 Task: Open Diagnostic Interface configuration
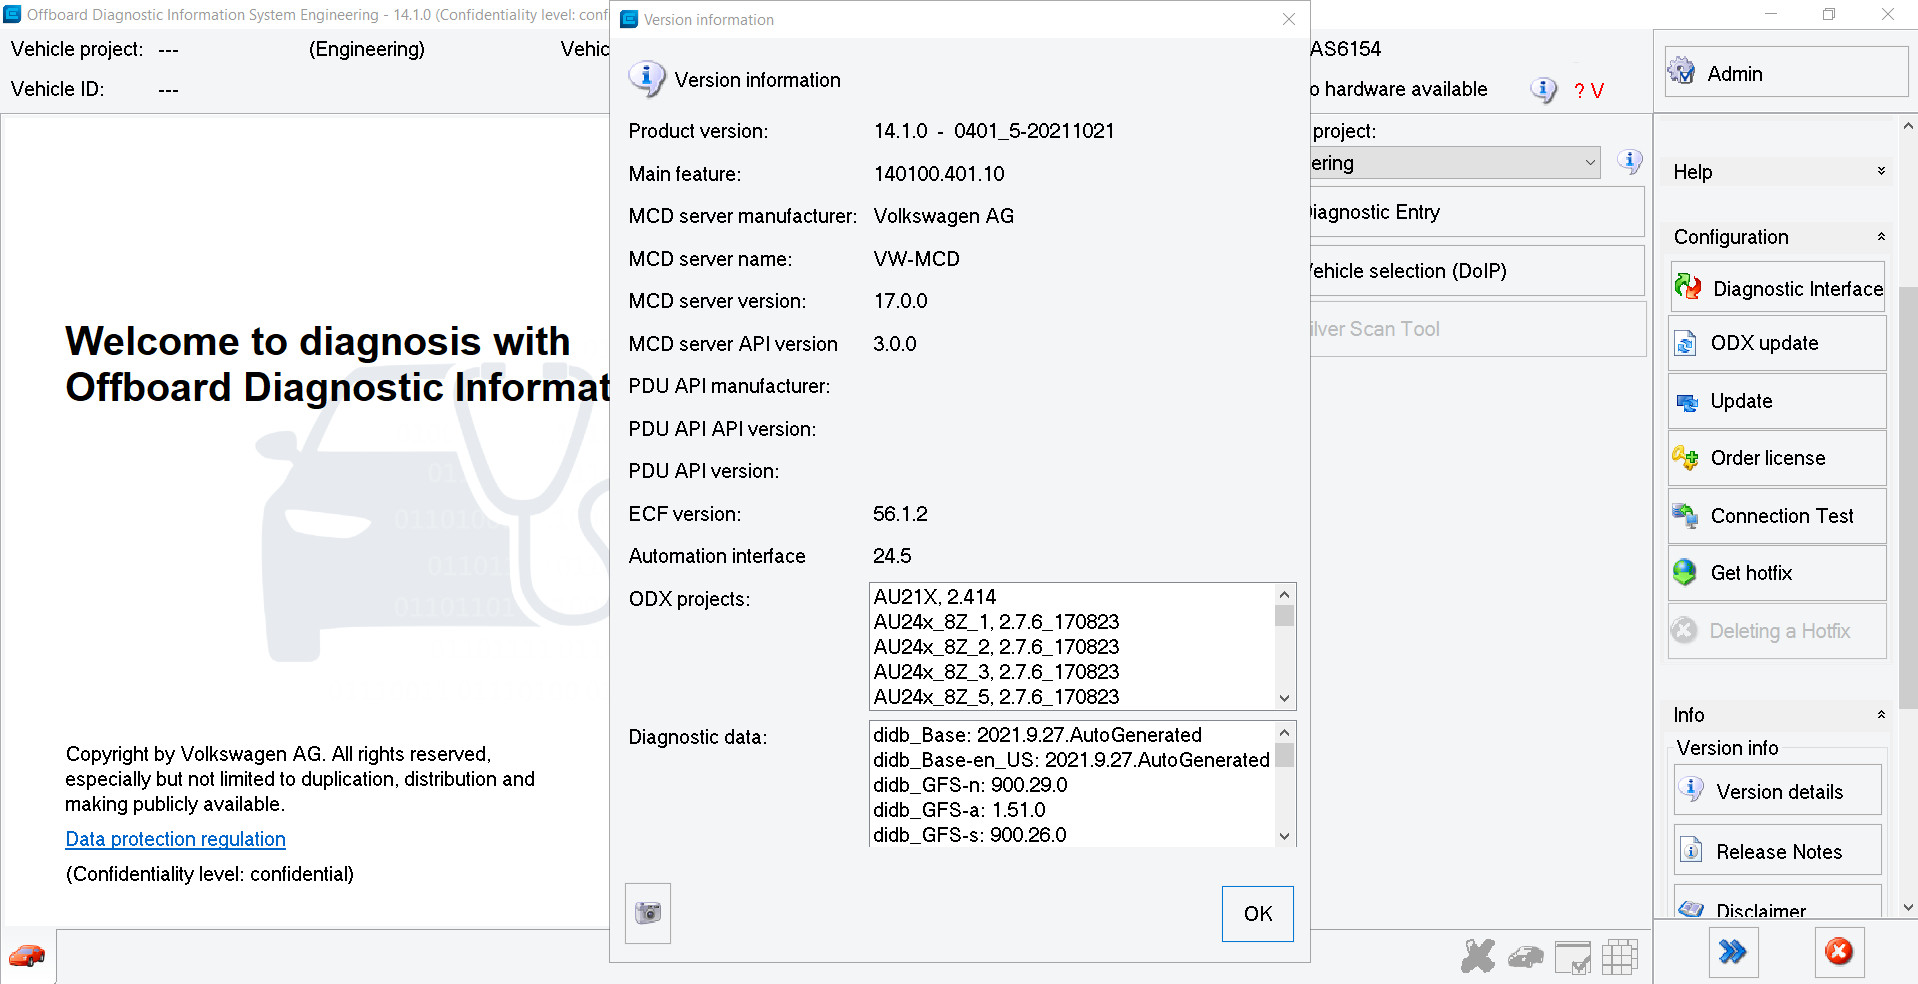1777,288
